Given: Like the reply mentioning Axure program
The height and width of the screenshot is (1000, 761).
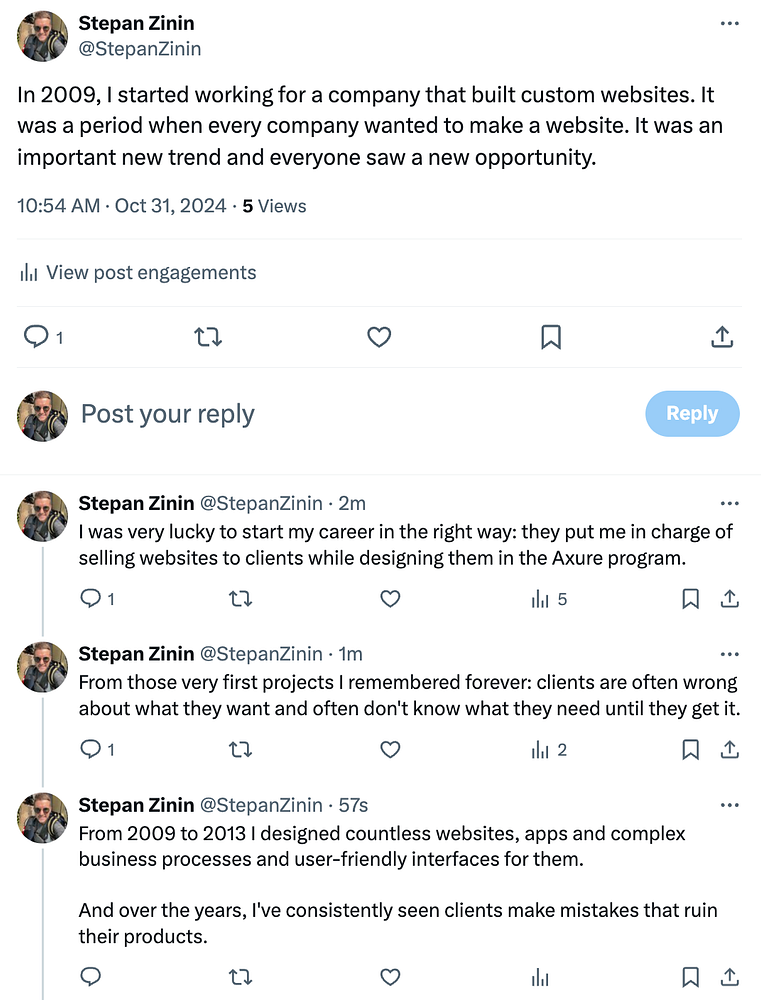Looking at the screenshot, I should pos(390,599).
